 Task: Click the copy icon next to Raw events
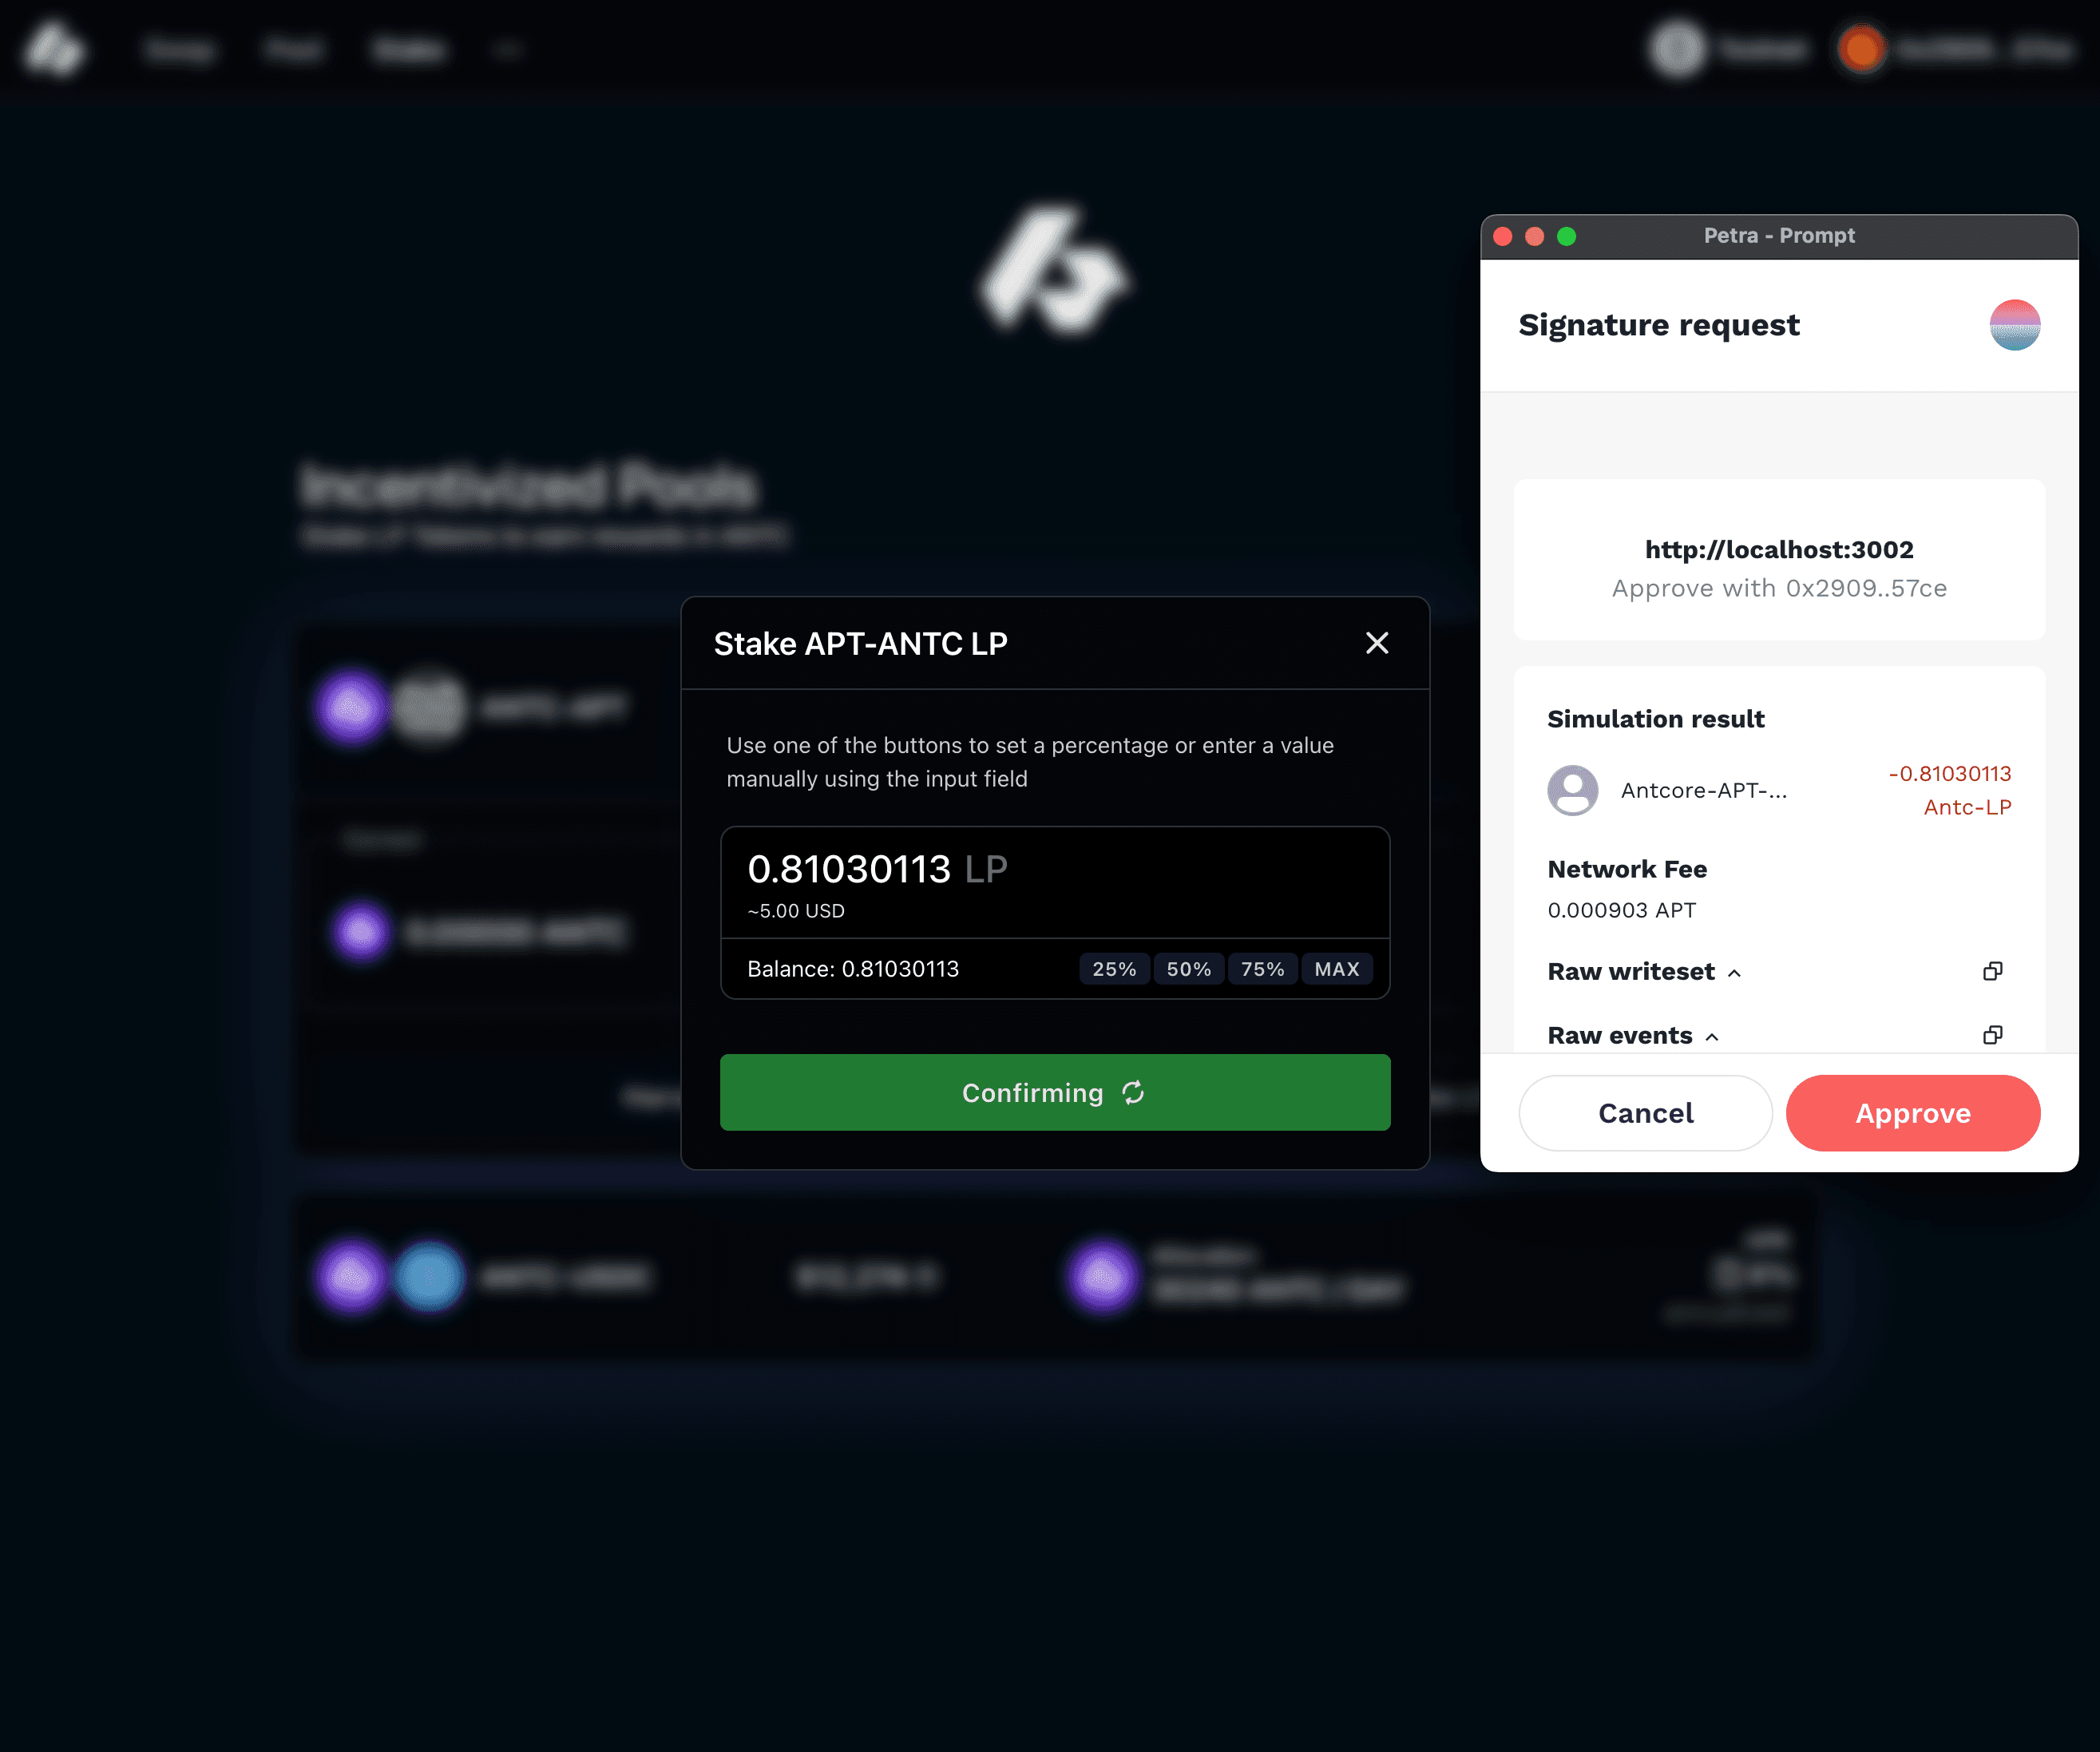coord(1994,1037)
